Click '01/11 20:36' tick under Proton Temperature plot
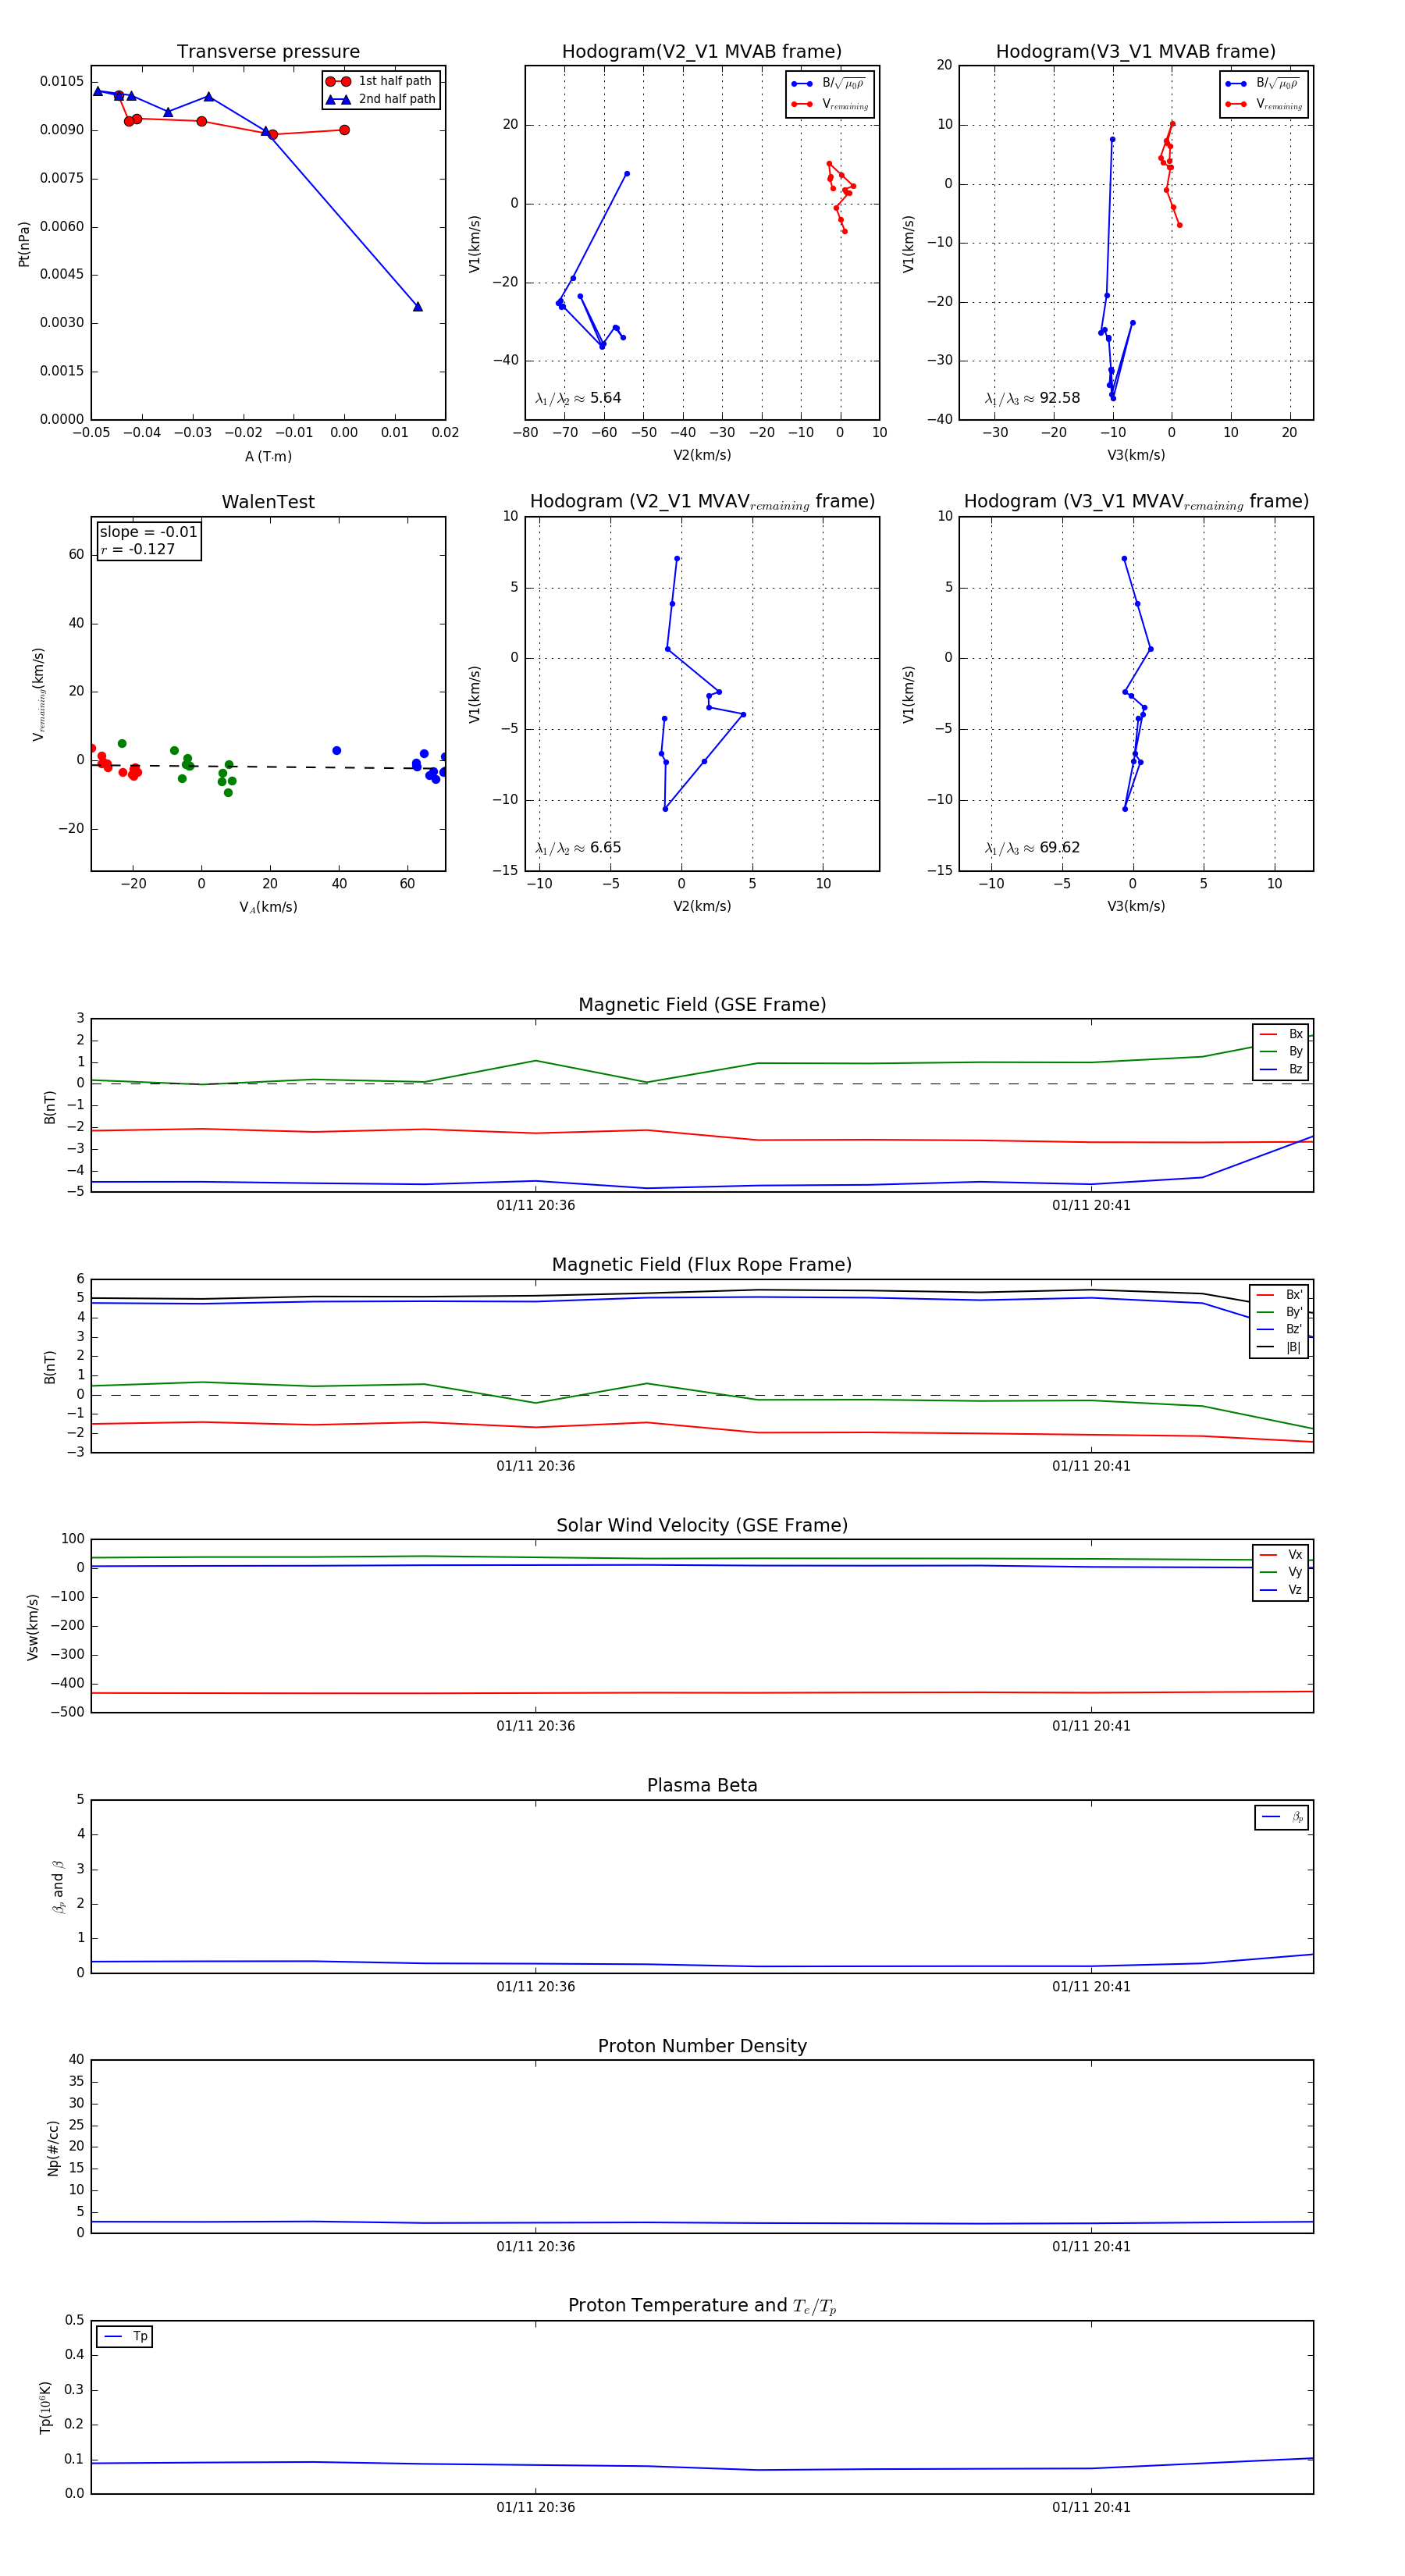1405x2576 pixels. tap(536, 2507)
